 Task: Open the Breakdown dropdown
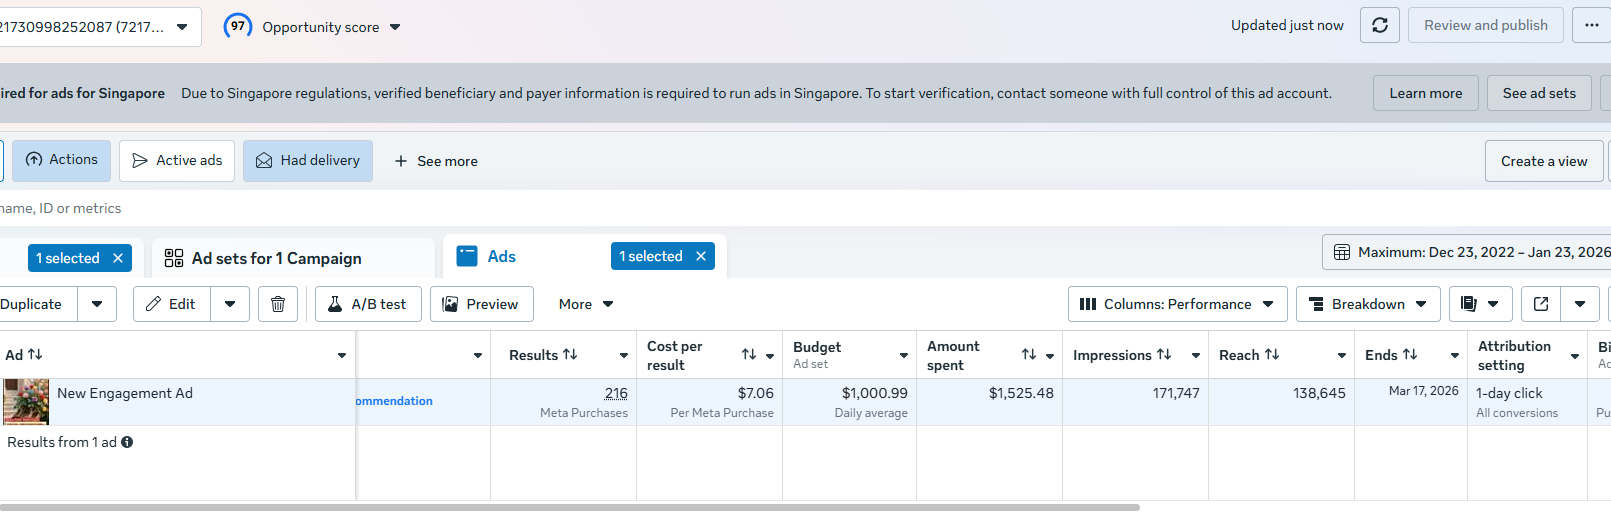tap(1367, 304)
